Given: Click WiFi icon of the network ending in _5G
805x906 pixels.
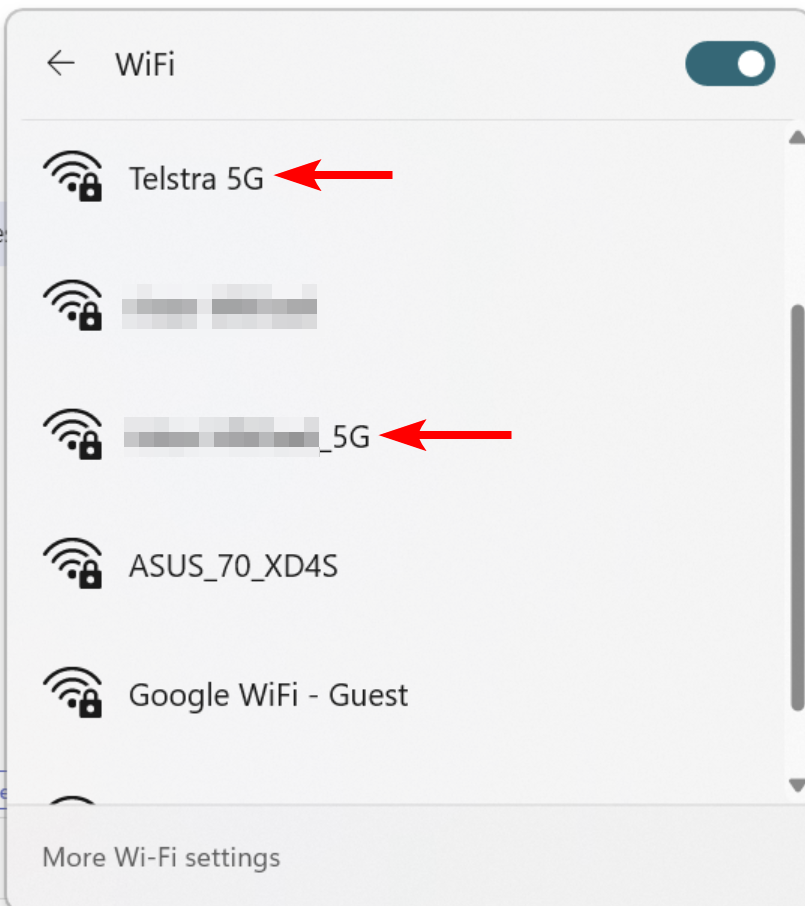Looking at the screenshot, I should coord(73,434).
